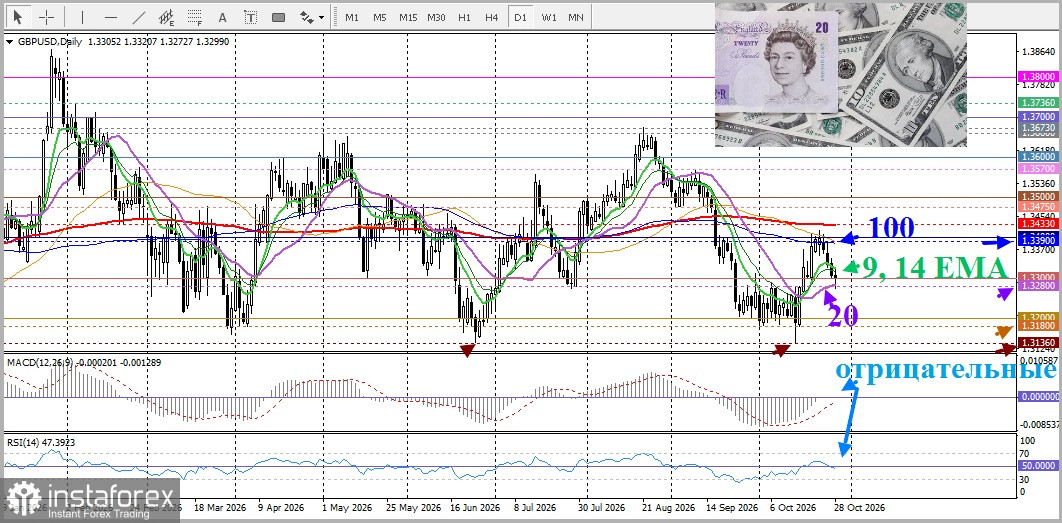Expand the GBPUSD,Daily chart title triangle

(x=9, y=42)
